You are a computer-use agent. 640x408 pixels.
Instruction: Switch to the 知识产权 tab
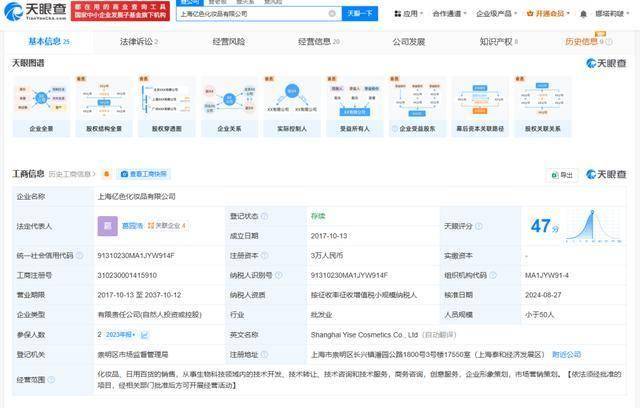pyautogui.click(x=498, y=42)
